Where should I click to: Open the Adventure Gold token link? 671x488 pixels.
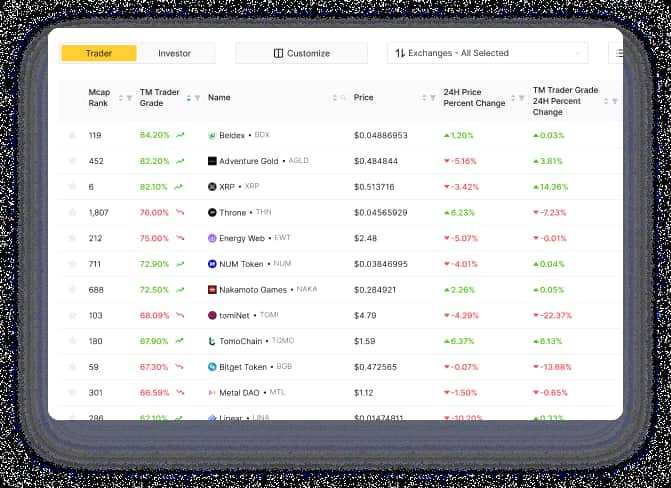[249, 161]
